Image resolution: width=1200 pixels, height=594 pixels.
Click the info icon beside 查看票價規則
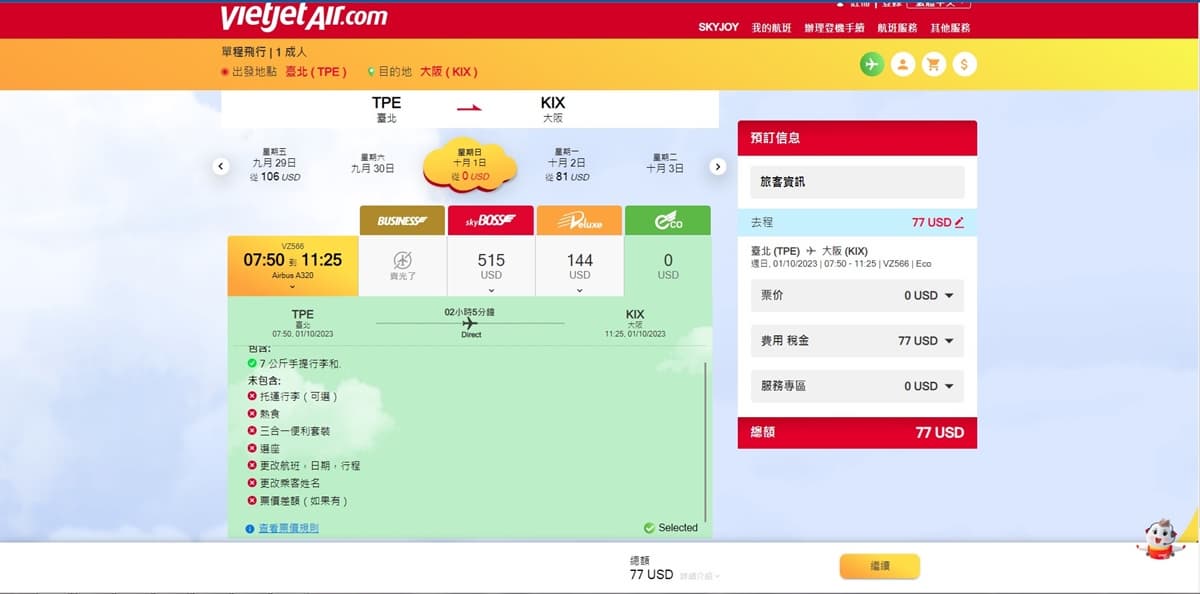tap(250, 528)
